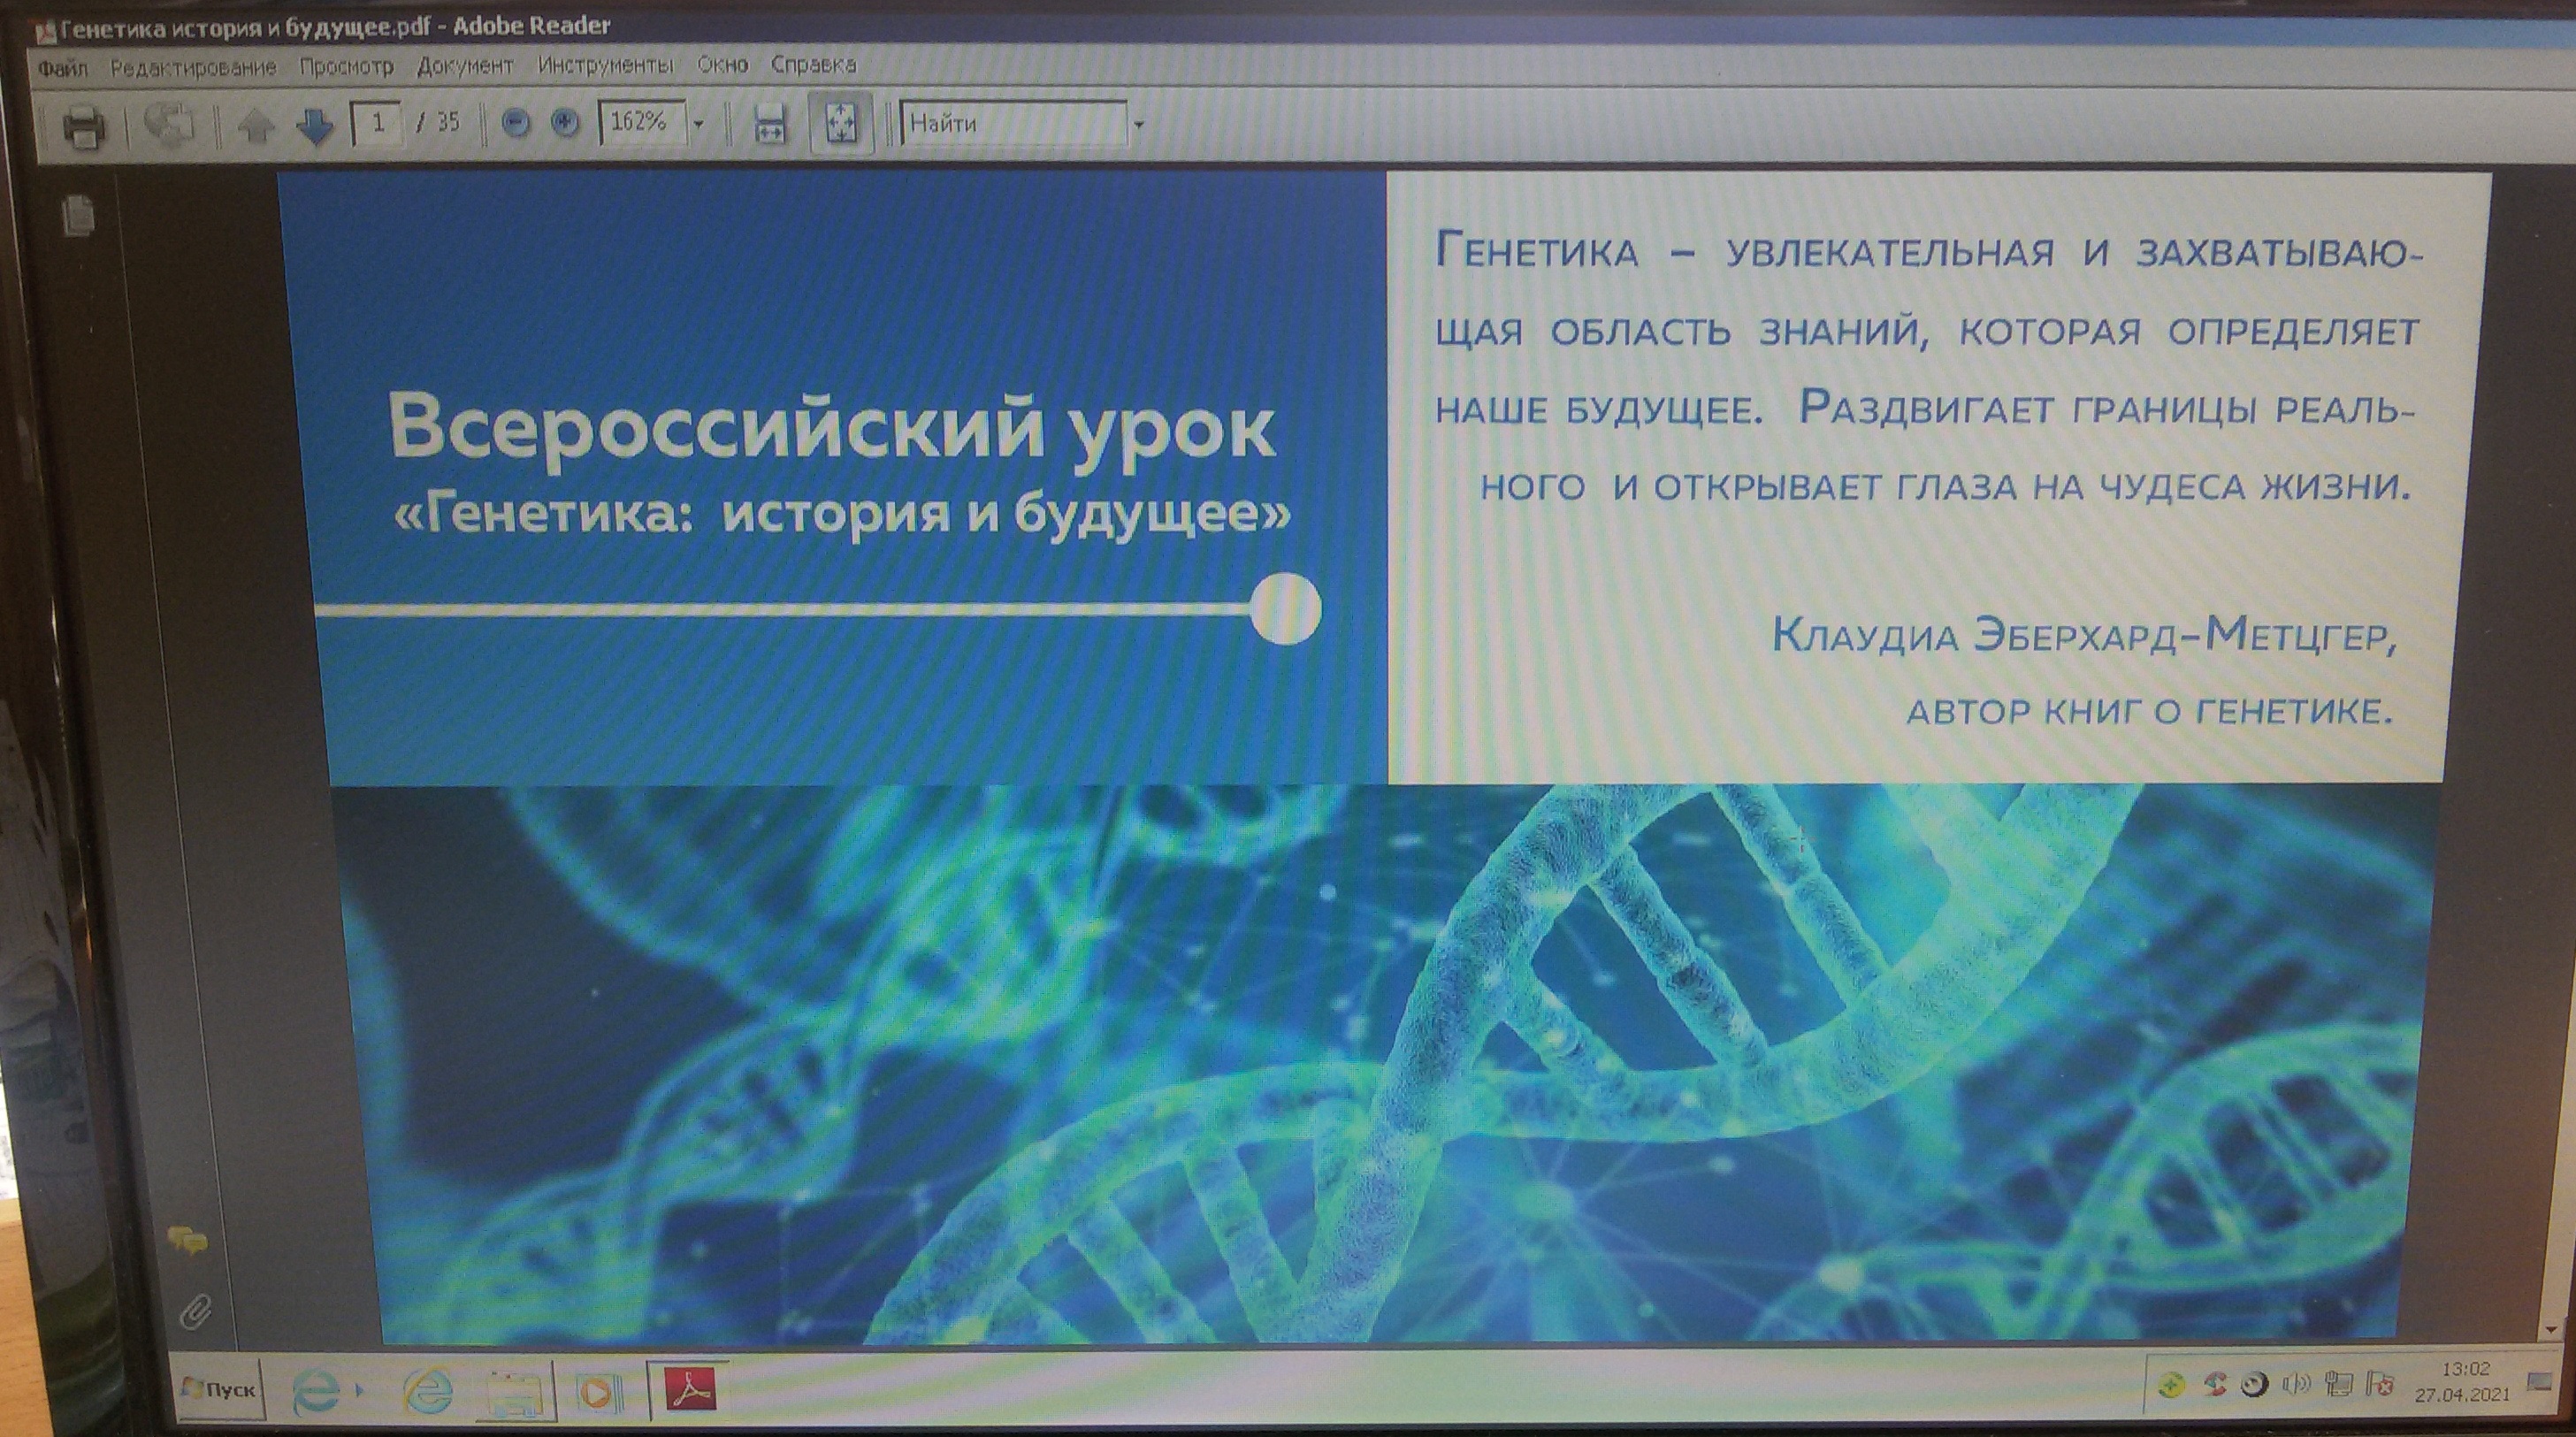
Task: Zoom out with the minus button
Action: click(515, 124)
